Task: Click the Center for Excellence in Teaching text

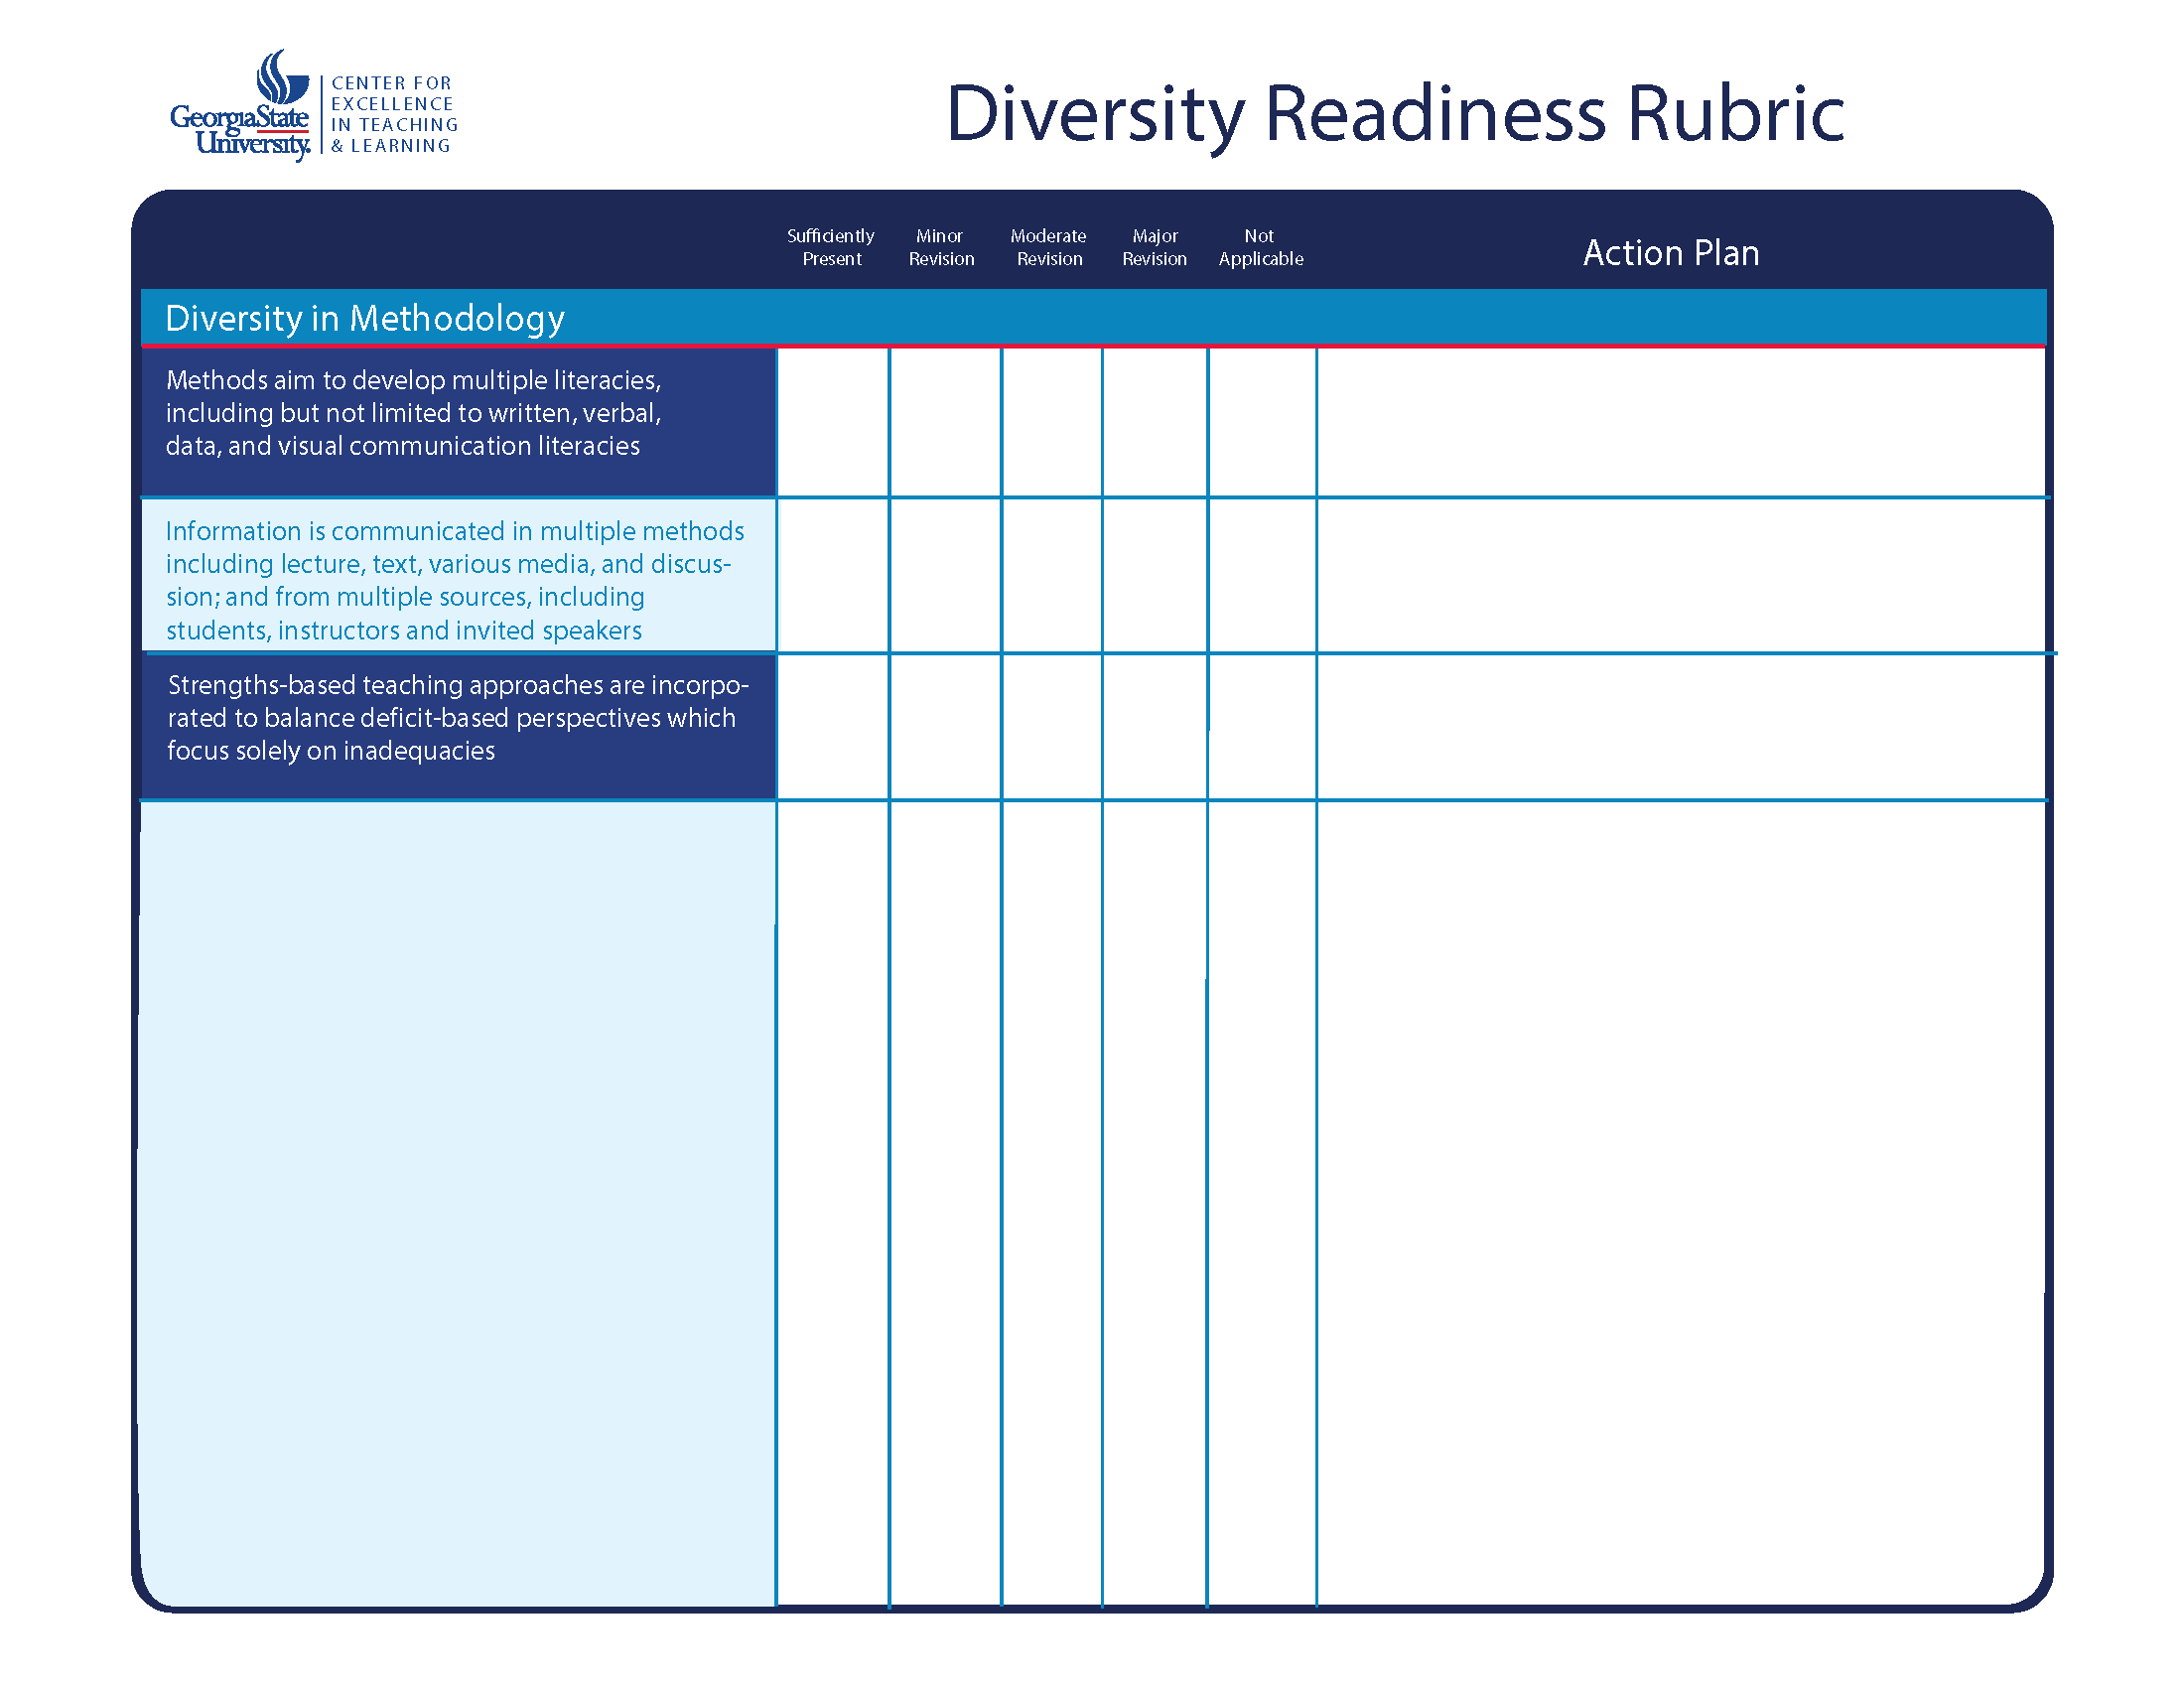Action: [x=393, y=114]
